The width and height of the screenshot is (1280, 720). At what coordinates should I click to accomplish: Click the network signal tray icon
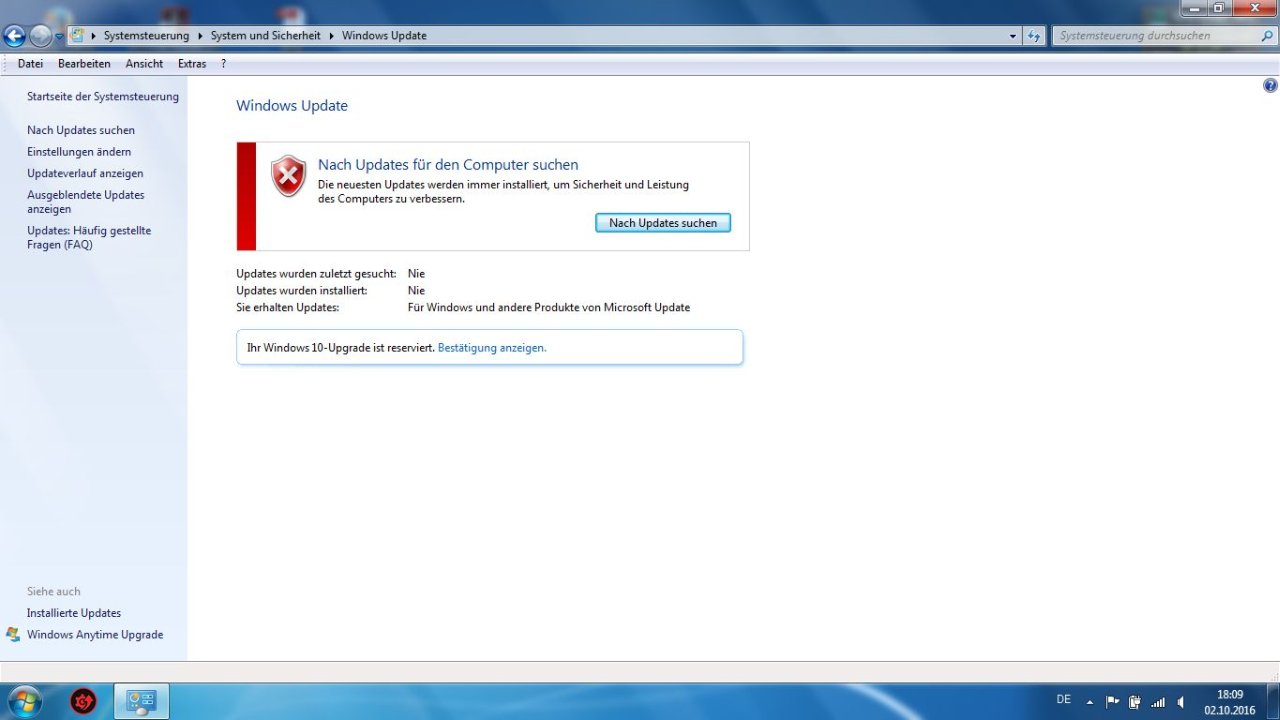click(1158, 702)
